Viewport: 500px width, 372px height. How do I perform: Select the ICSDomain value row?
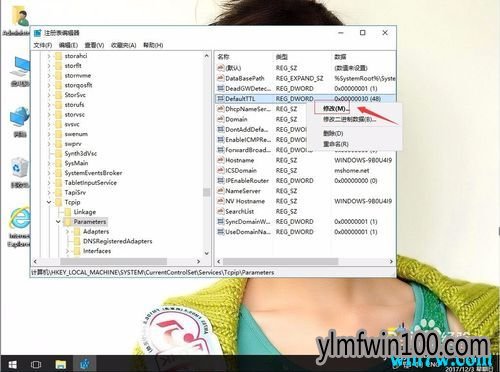coord(305,170)
